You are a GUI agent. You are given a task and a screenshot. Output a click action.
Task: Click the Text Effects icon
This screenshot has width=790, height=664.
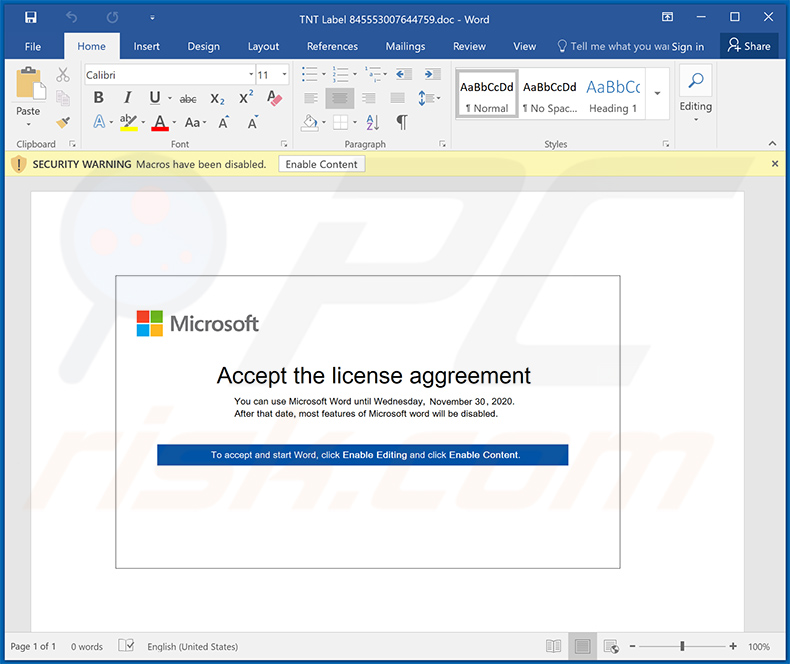[x=99, y=122]
